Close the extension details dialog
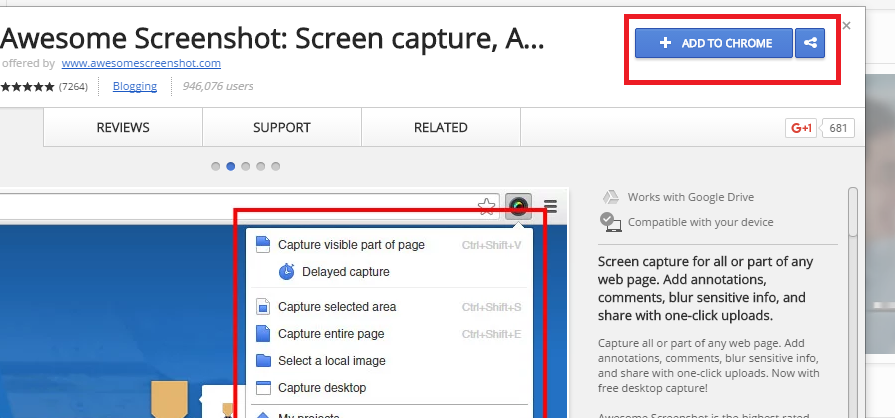 tap(846, 26)
